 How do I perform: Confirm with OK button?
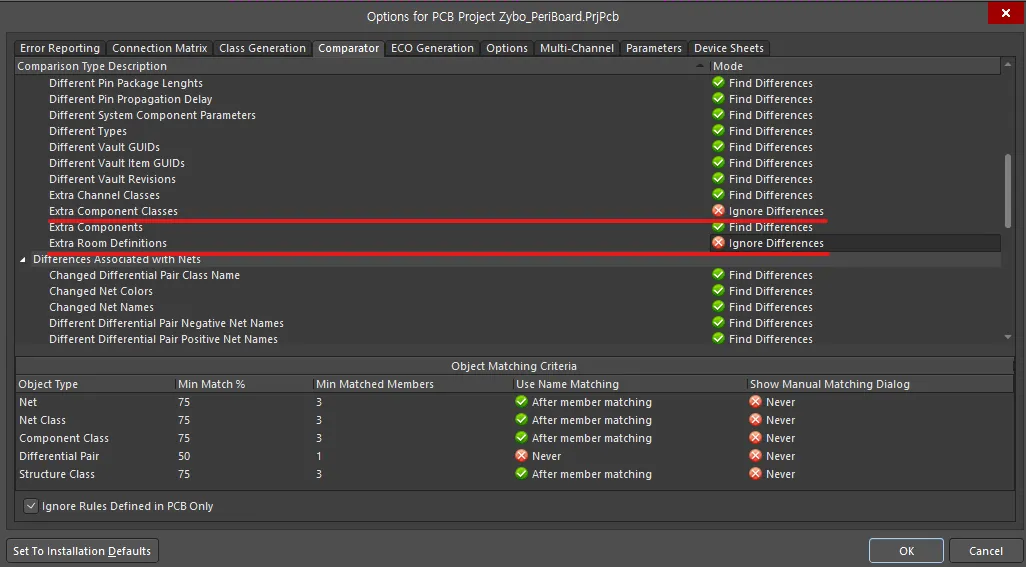906,551
